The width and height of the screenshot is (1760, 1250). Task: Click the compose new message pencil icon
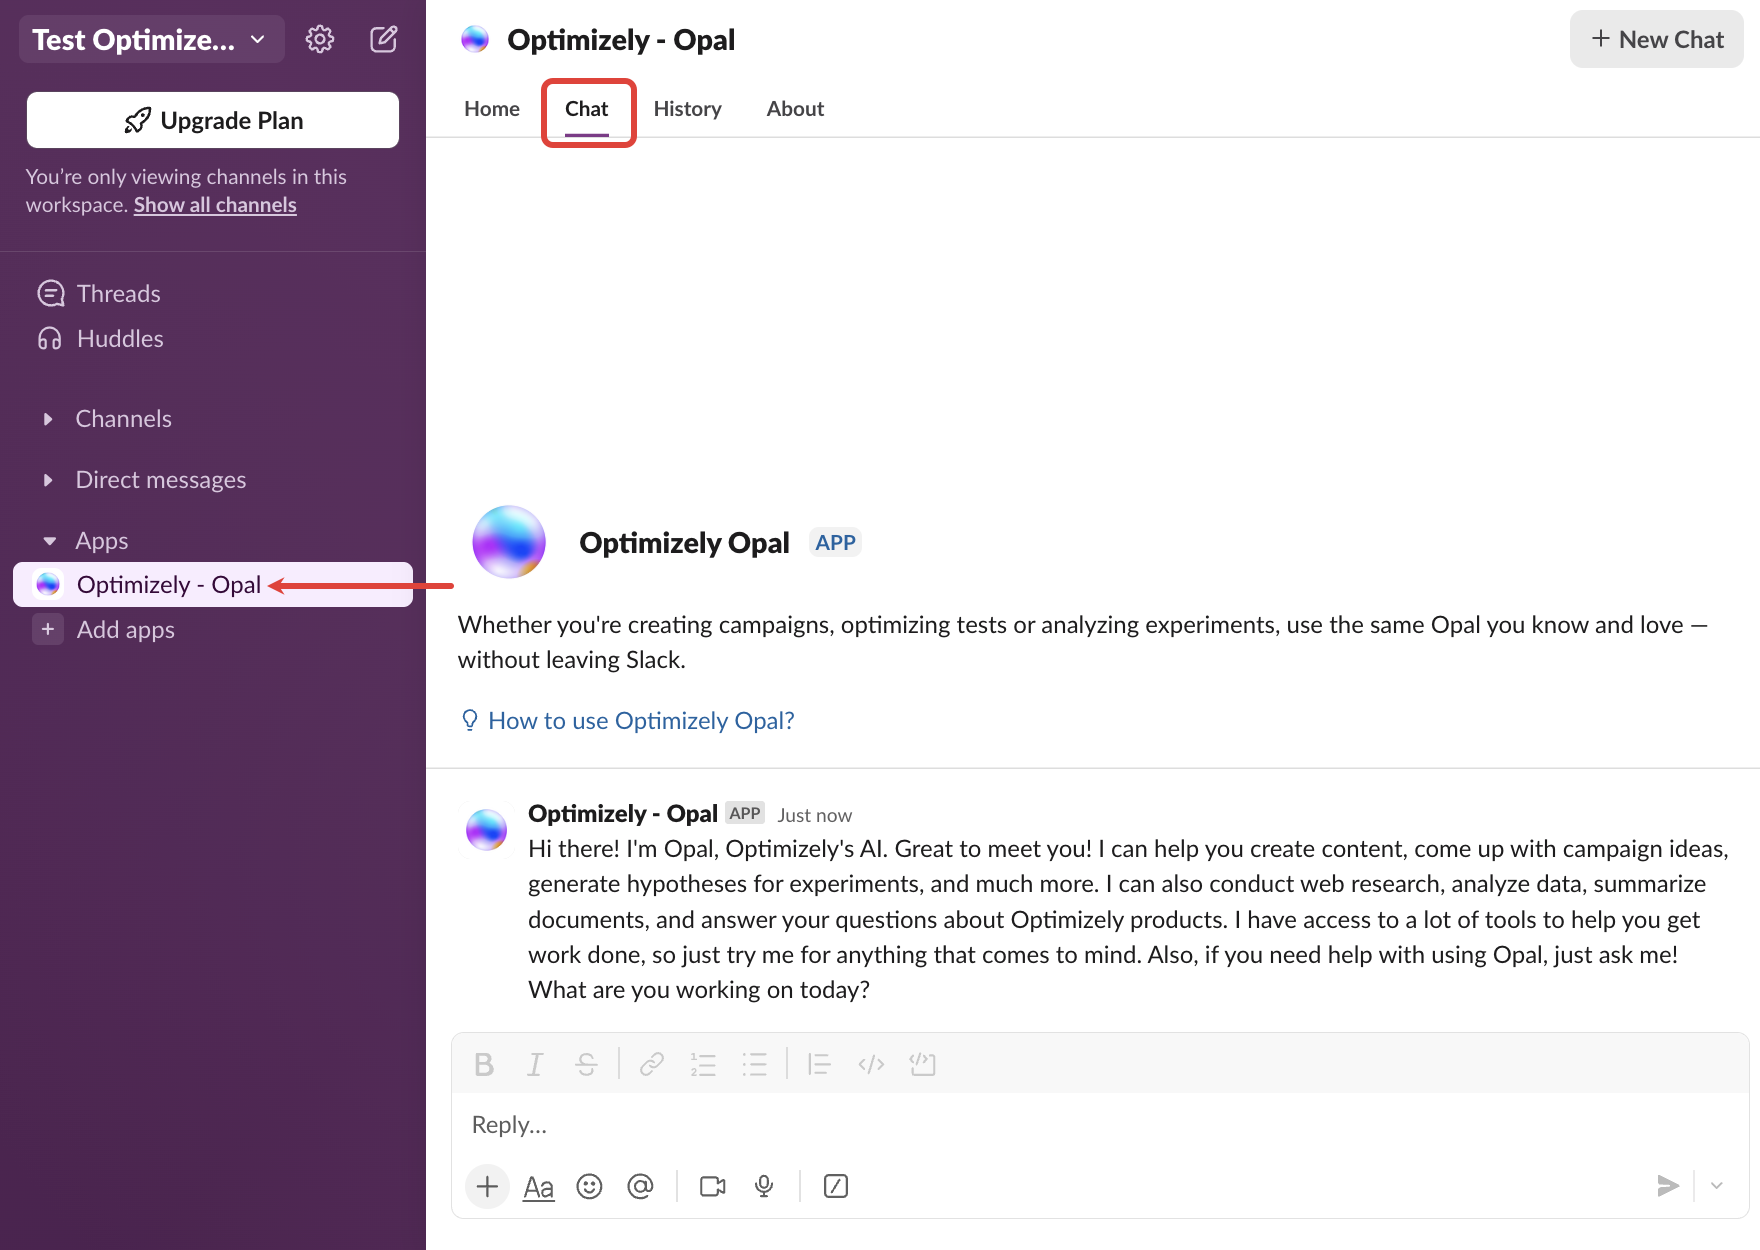pyautogui.click(x=383, y=38)
